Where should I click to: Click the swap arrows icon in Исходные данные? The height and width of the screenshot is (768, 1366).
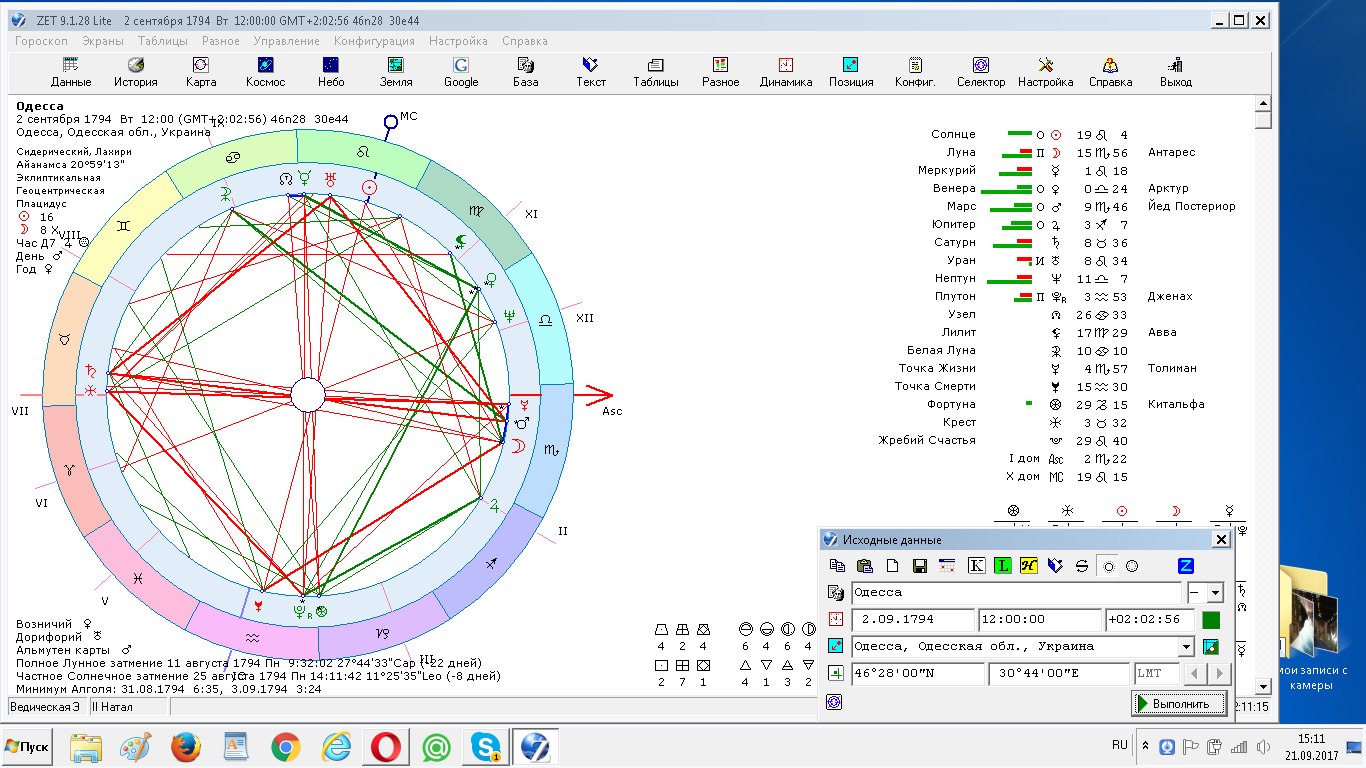click(1081, 566)
